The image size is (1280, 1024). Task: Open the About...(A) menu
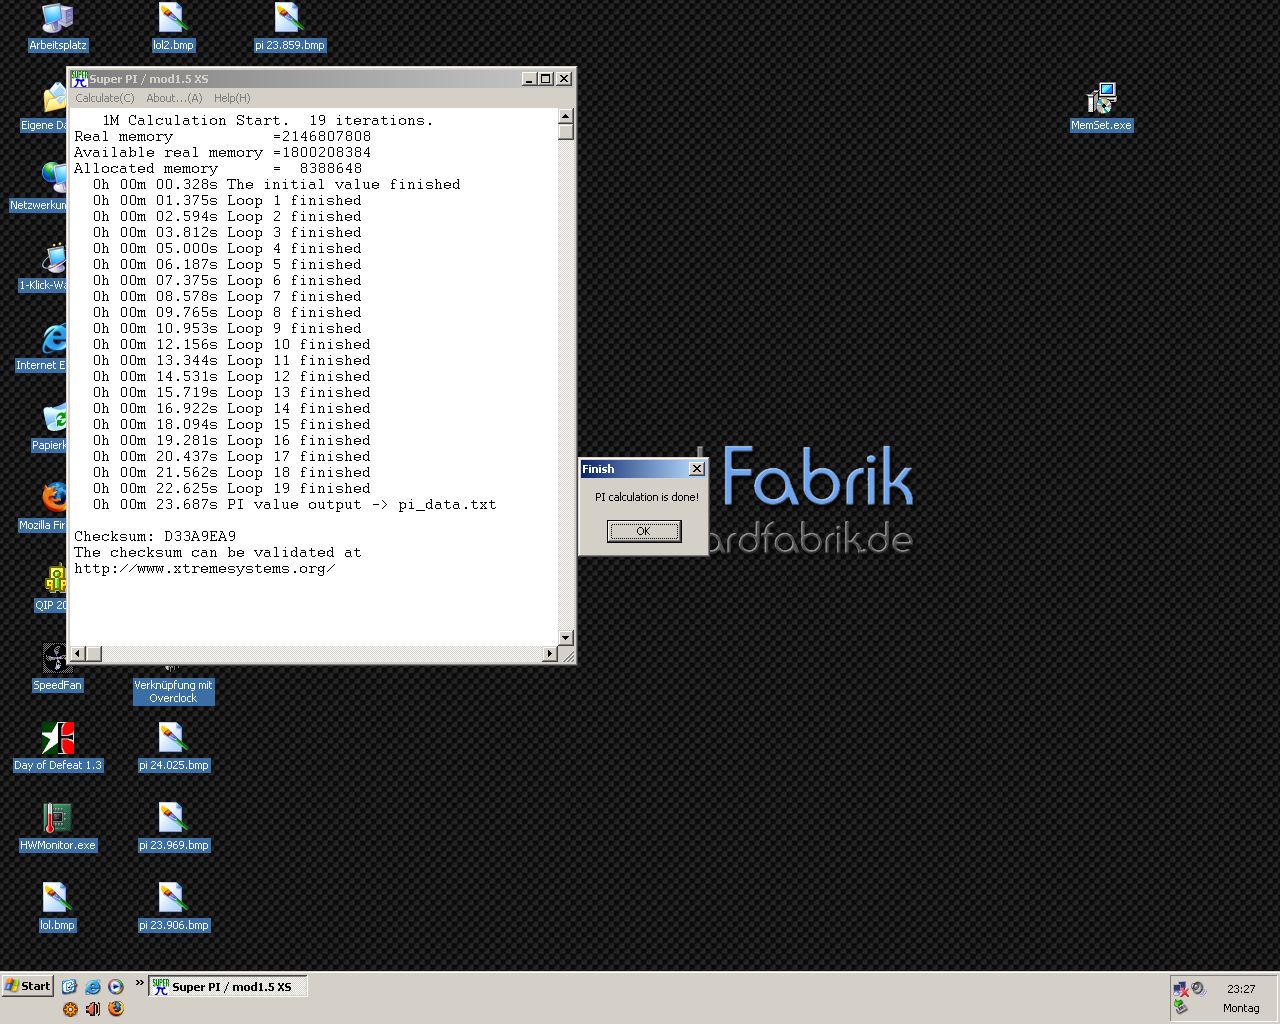click(x=174, y=98)
